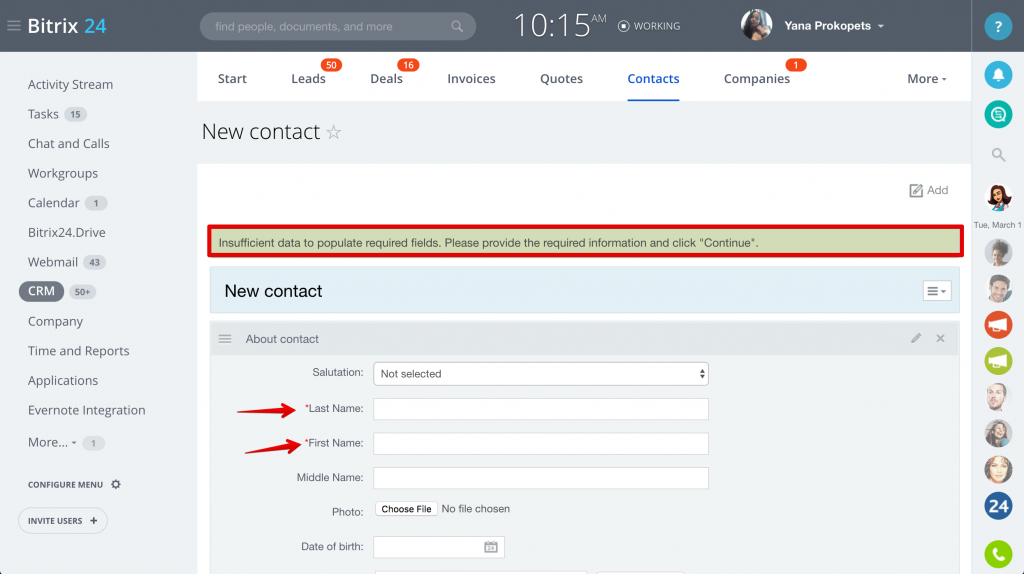Open the cartoon avatar chat in right sidebar
The height and width of the screenshot is (574, 1024).
coord(998,197)
